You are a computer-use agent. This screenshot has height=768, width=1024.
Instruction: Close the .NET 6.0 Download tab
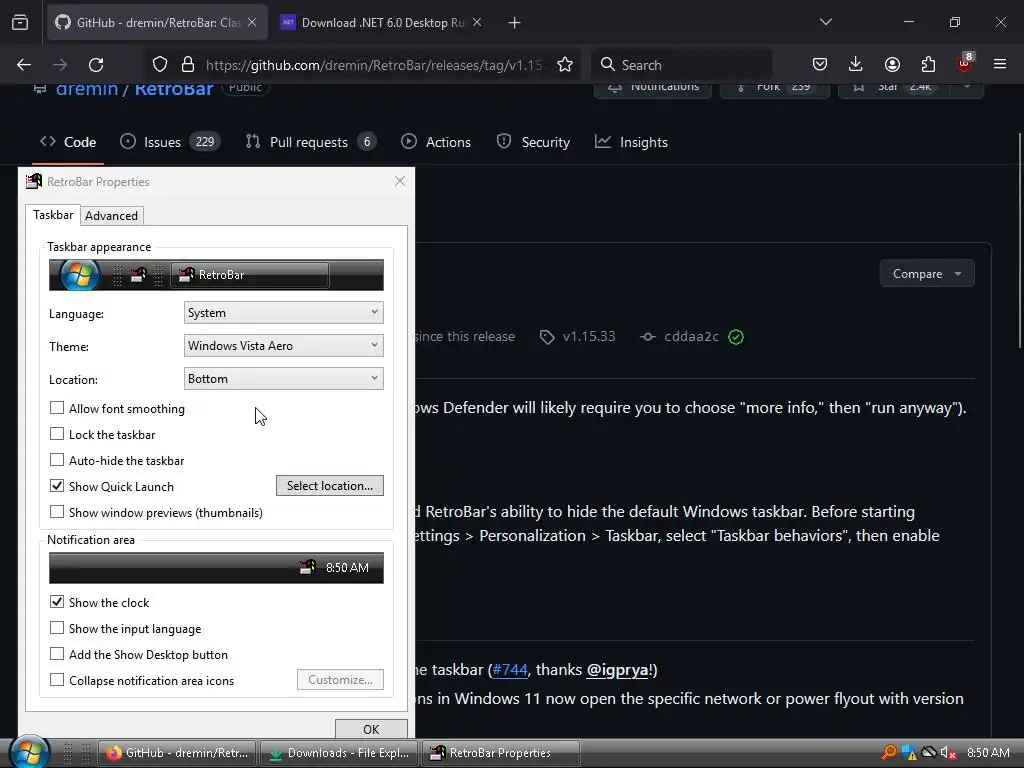click(477, 23)
